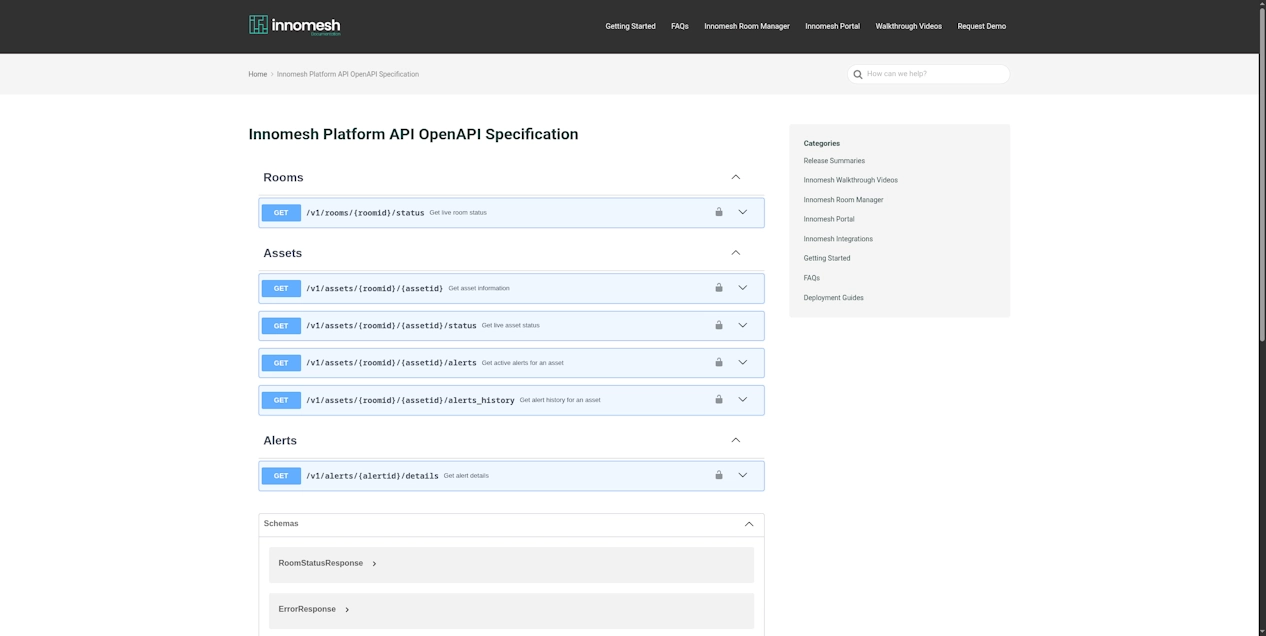Click GET badge for rooms status

click(281, 212)
